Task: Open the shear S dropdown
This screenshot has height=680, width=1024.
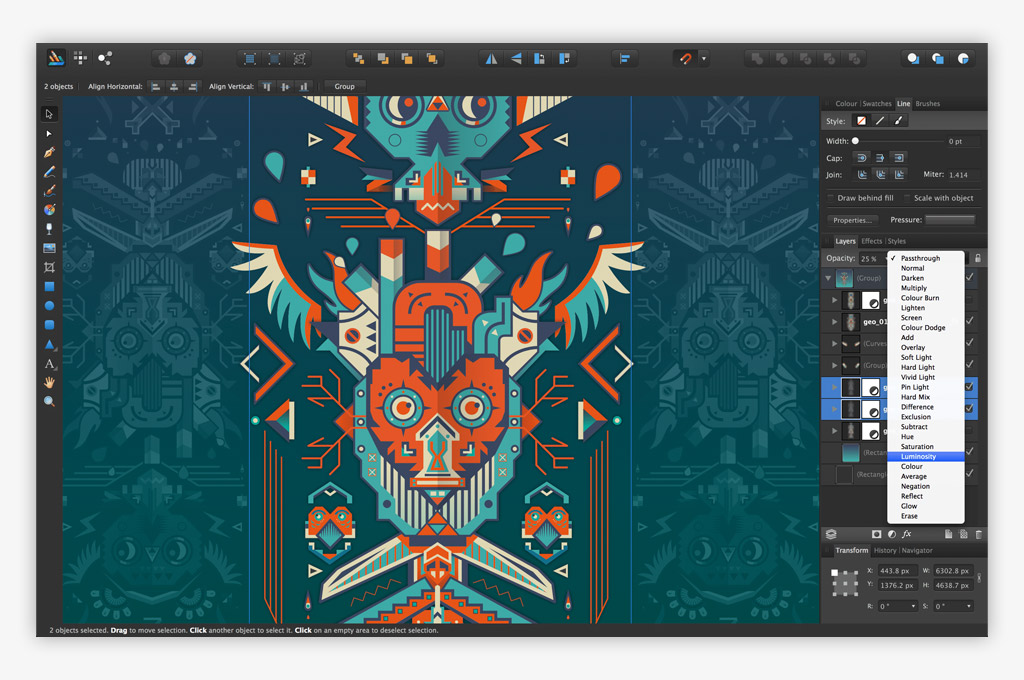Action: pyautogui.click(x=968, y=606)
